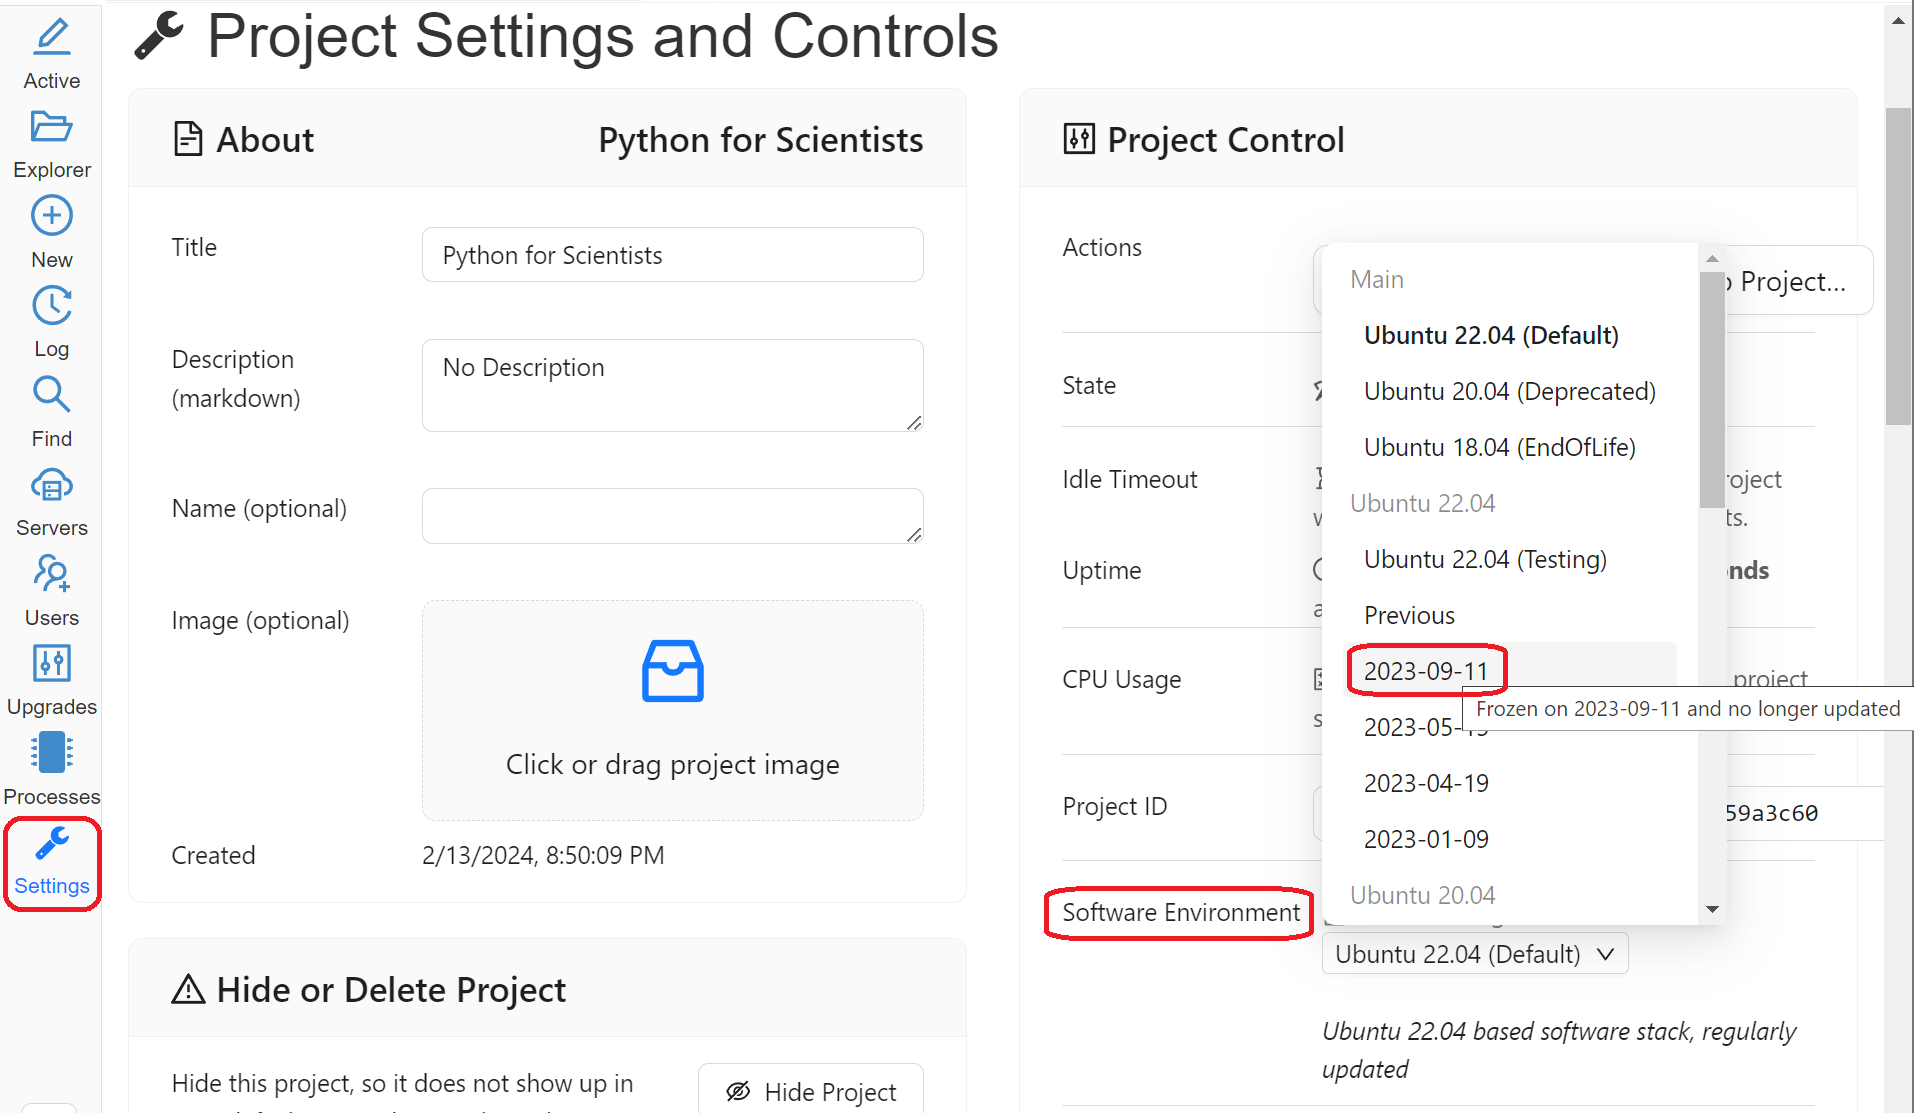Select Ubuntu 20.04 (Deprecated) option
This screenshot has height=1113, width=1914.
(x=1509, y=391)
